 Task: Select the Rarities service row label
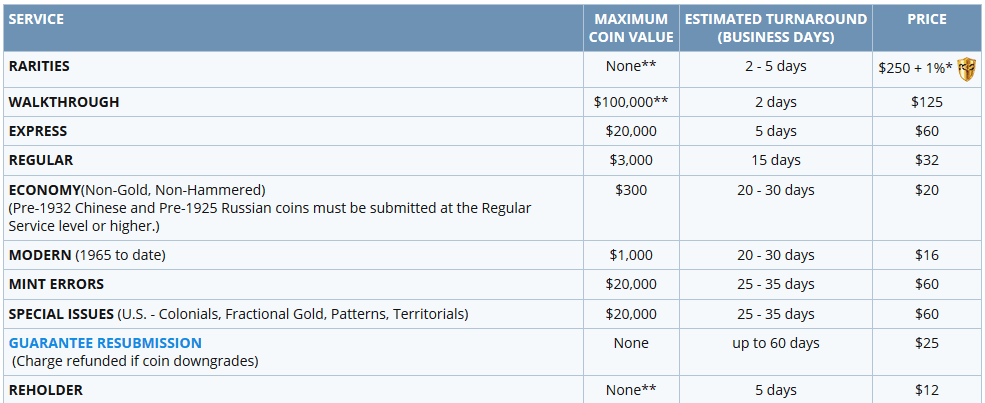(x=39, y=67)
